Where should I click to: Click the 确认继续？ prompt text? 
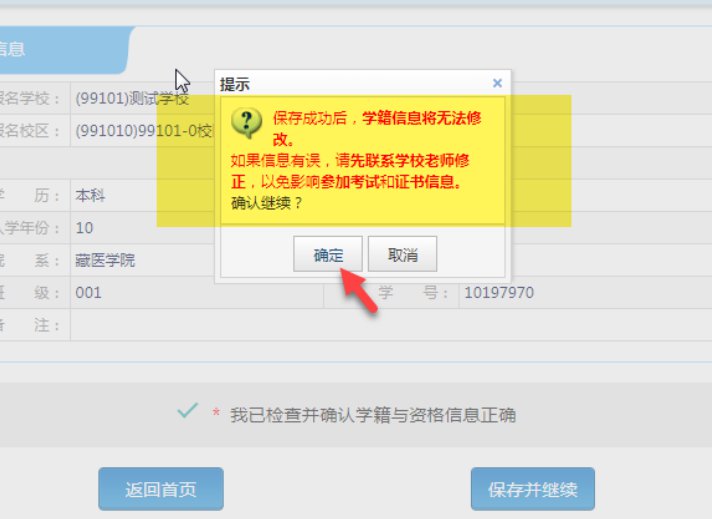pos(267,203)
